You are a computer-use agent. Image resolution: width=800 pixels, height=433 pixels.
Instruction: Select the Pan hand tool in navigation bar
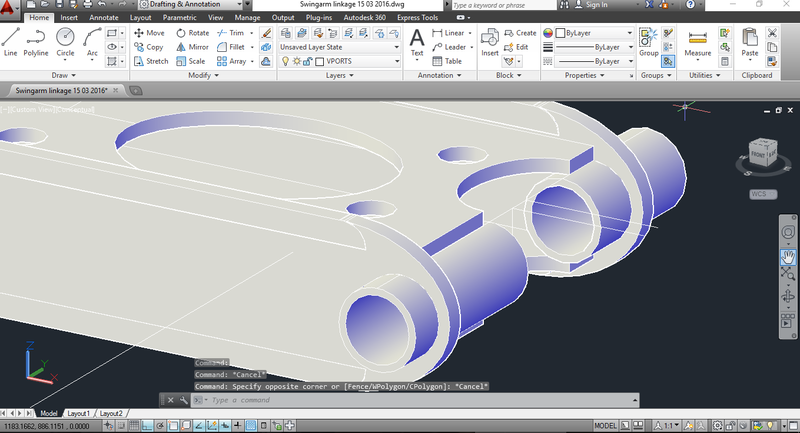click(x=787, y=256)
